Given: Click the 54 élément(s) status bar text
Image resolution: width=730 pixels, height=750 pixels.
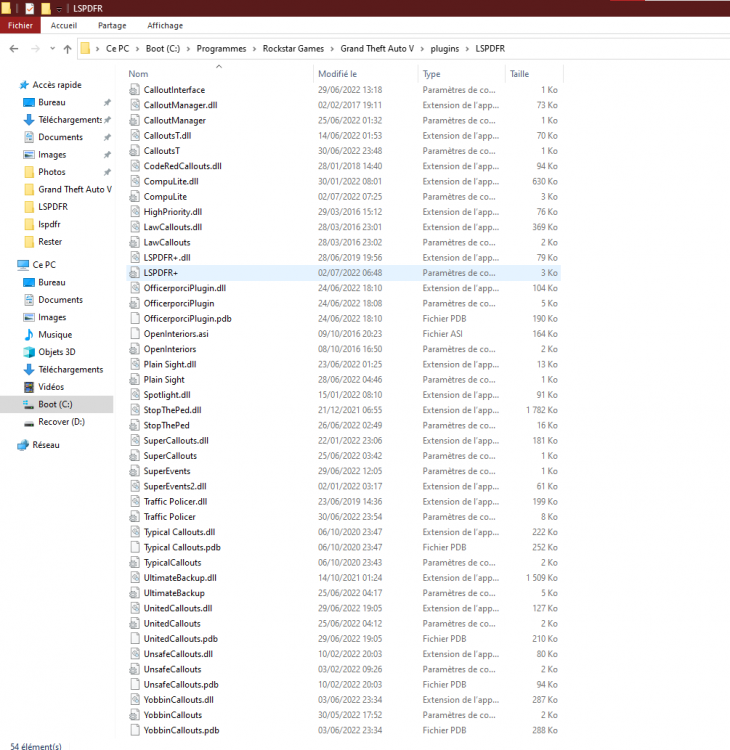Looking at the screenshot, I should pyautogui.click(x=36, y=746).
